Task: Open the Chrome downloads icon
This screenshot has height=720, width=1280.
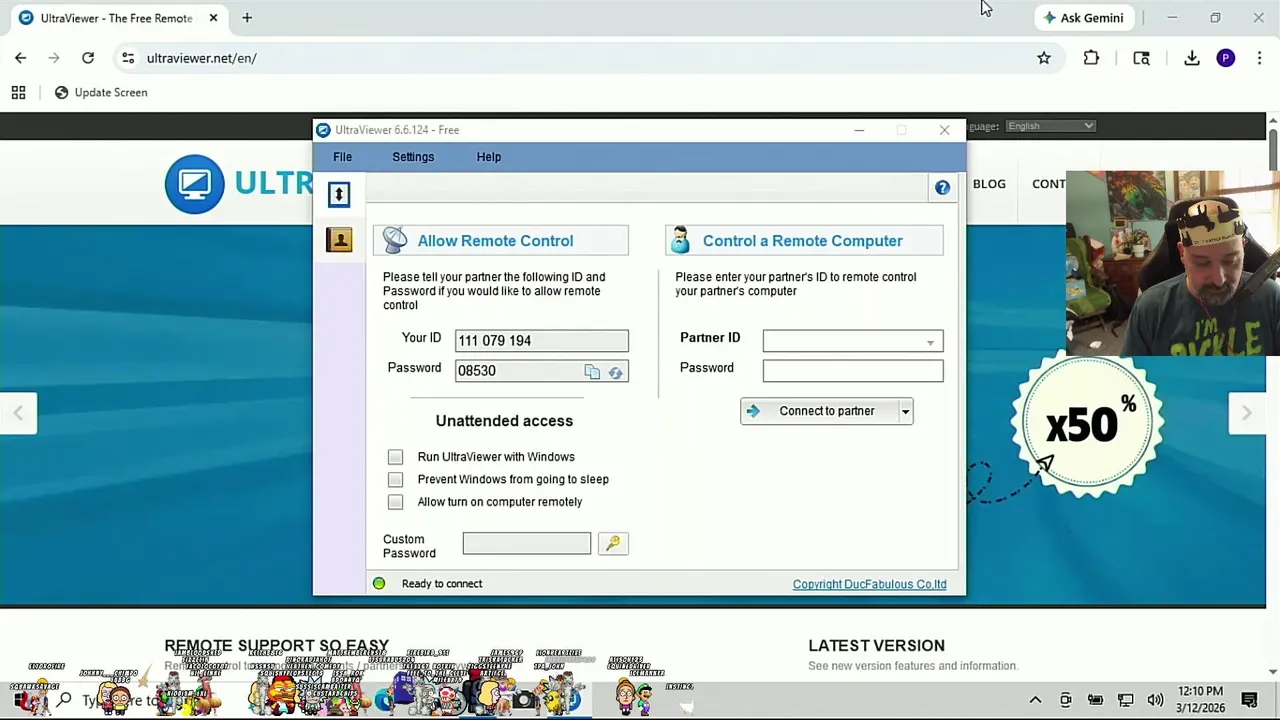Action: (x=1192, y=58)
